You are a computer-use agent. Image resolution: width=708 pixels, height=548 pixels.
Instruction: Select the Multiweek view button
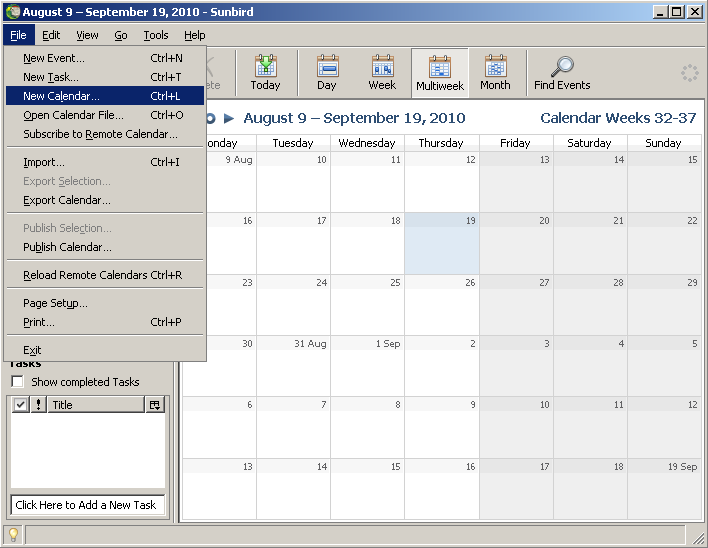tap(440, 74)
